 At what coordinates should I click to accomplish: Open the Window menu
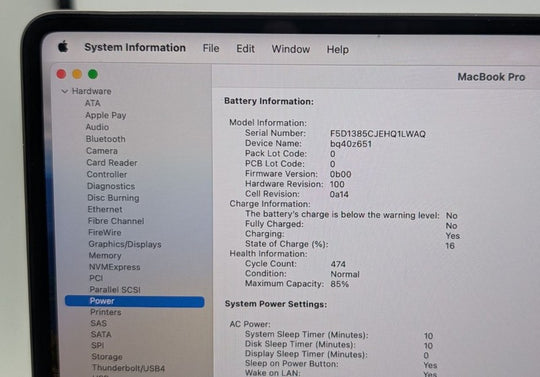click(x=291, y=49)
